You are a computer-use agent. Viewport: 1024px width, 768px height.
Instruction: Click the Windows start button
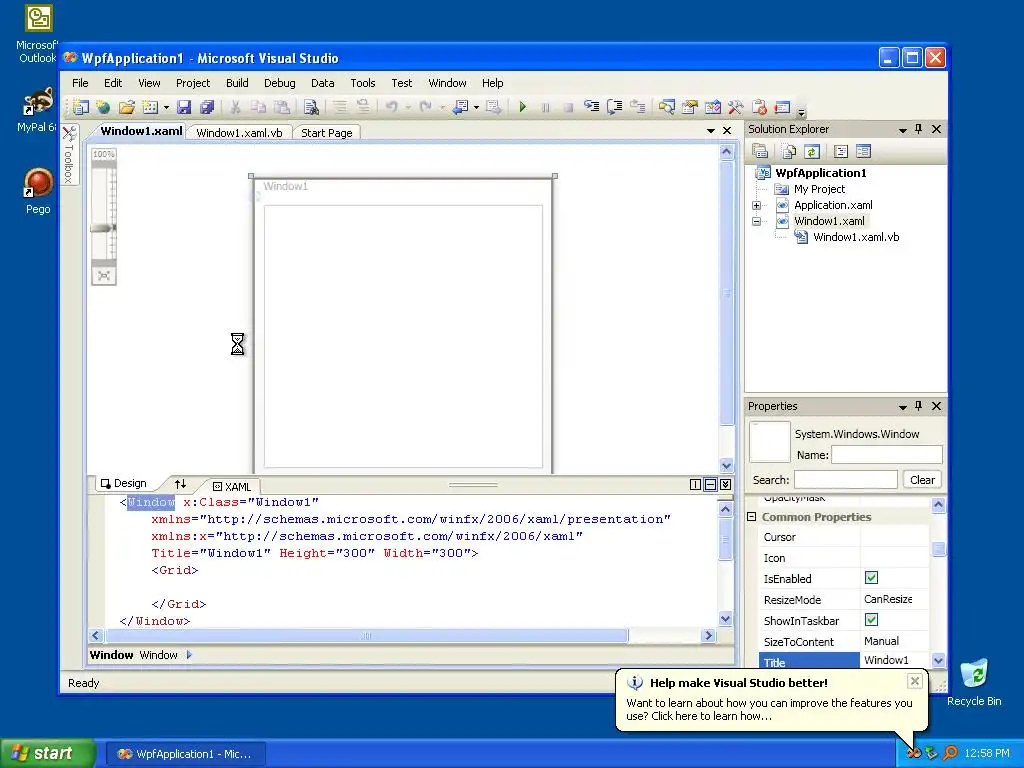coord(47,753)
